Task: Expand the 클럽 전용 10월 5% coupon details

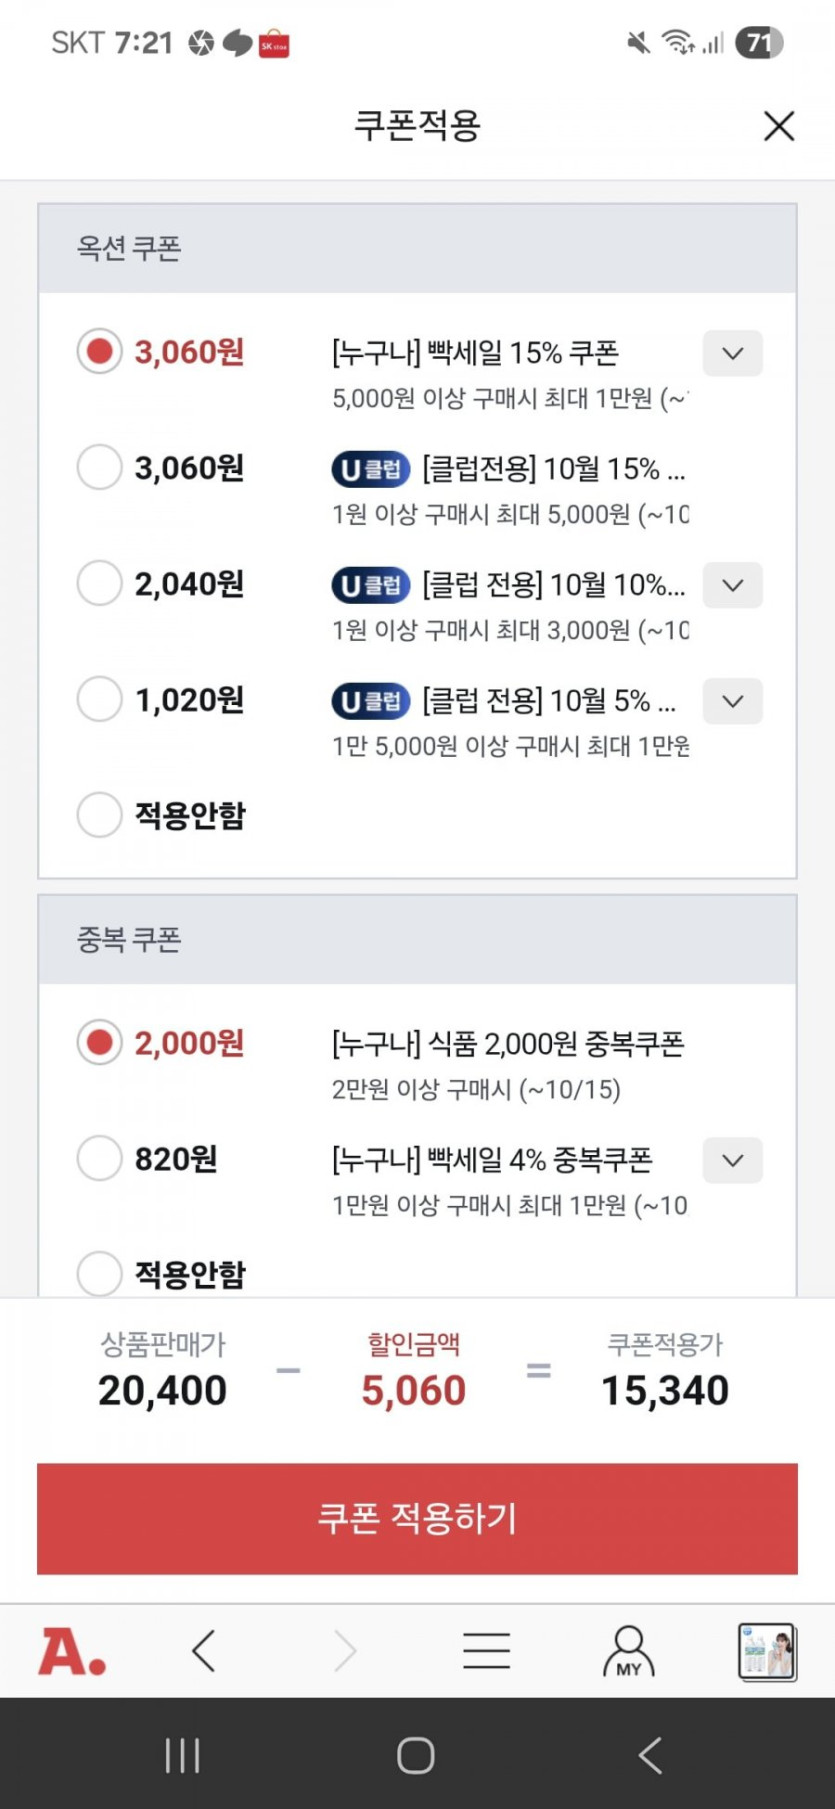Action: 732,701
